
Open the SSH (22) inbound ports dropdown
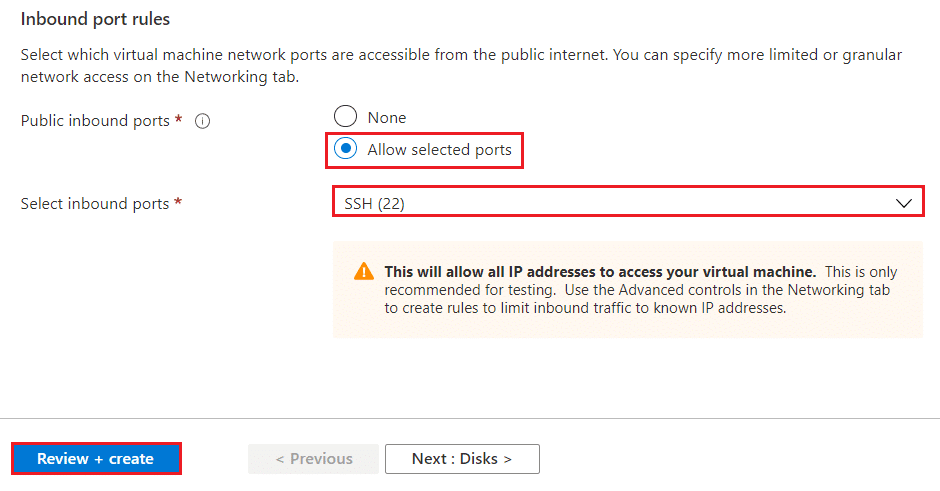pyautogui.click(x=628, y=204)
